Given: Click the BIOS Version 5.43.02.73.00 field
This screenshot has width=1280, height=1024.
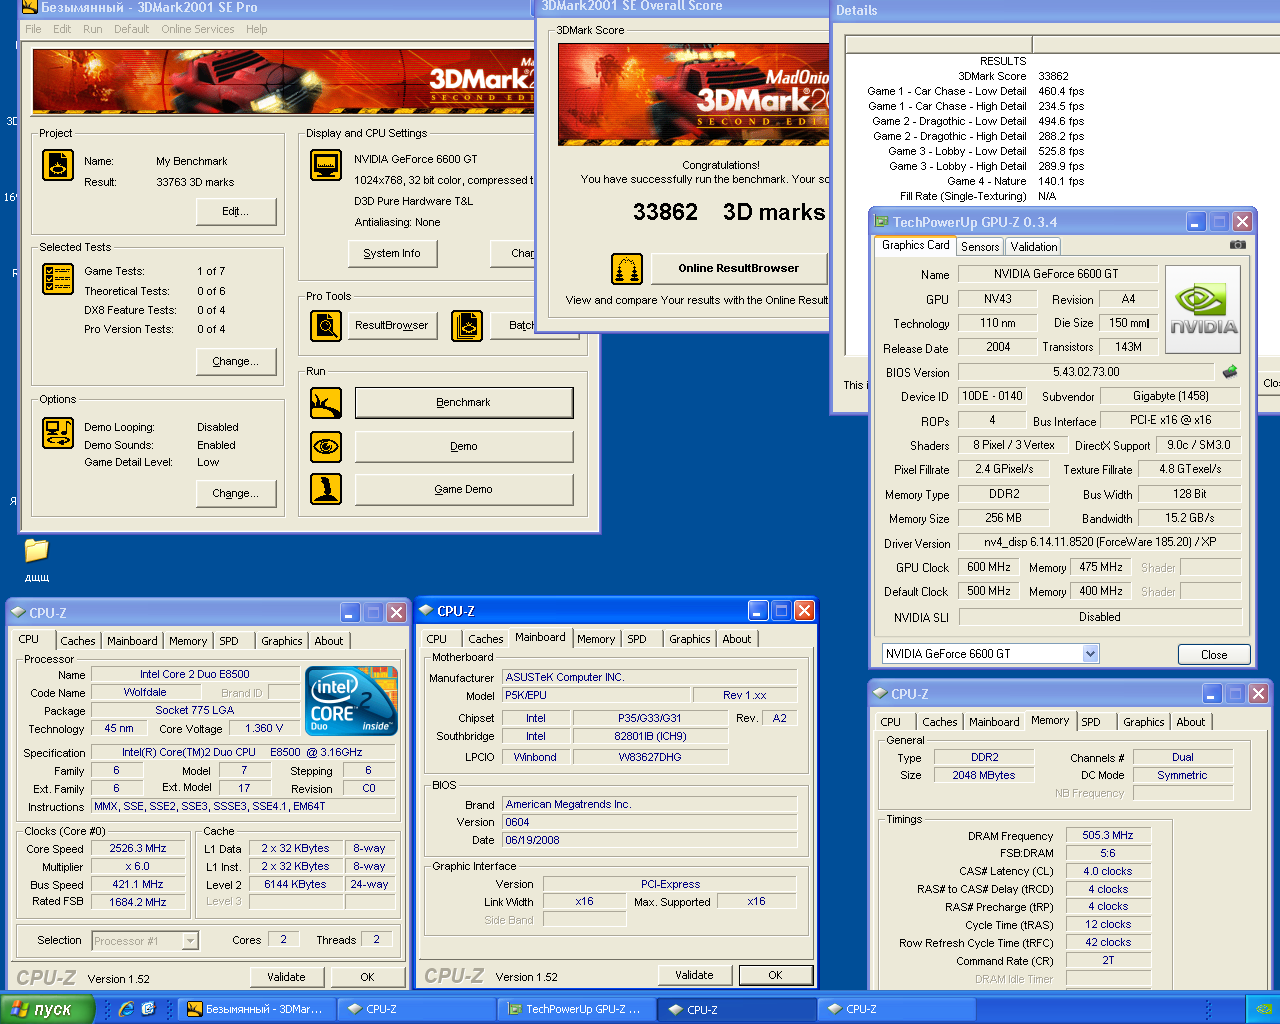Looking at the screenshot, I should tap(1086, 372).
